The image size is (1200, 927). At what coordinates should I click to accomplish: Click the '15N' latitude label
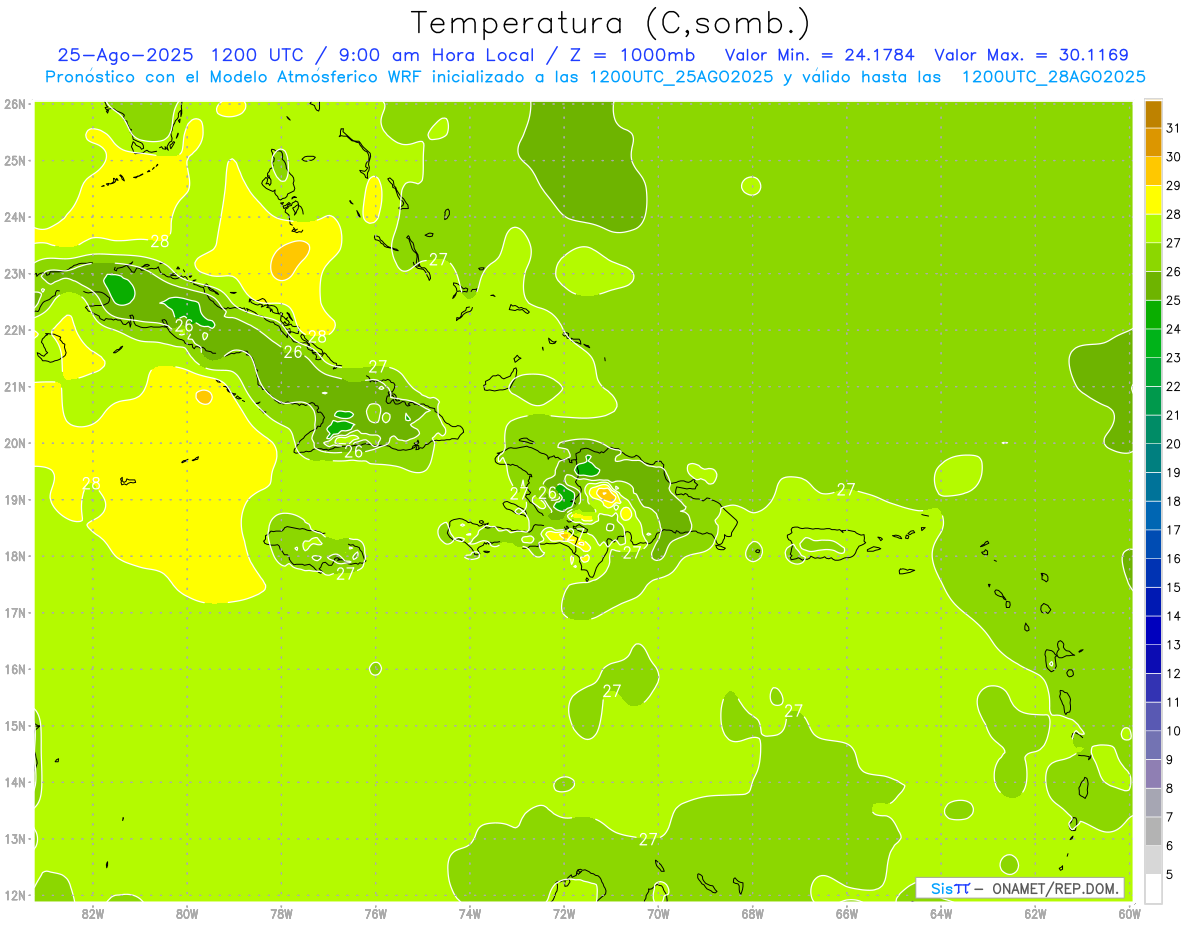point(15,725)
